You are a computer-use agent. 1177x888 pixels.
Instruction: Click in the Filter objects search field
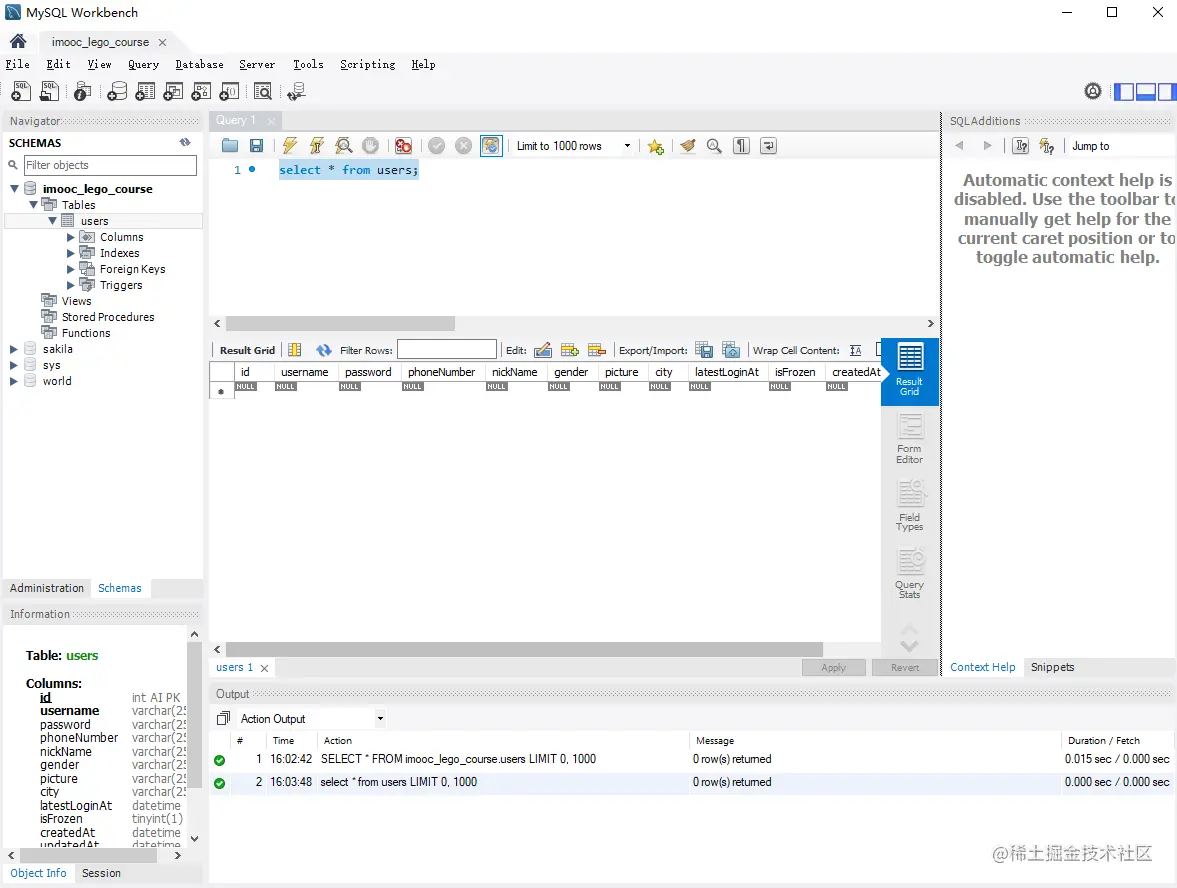110,165
